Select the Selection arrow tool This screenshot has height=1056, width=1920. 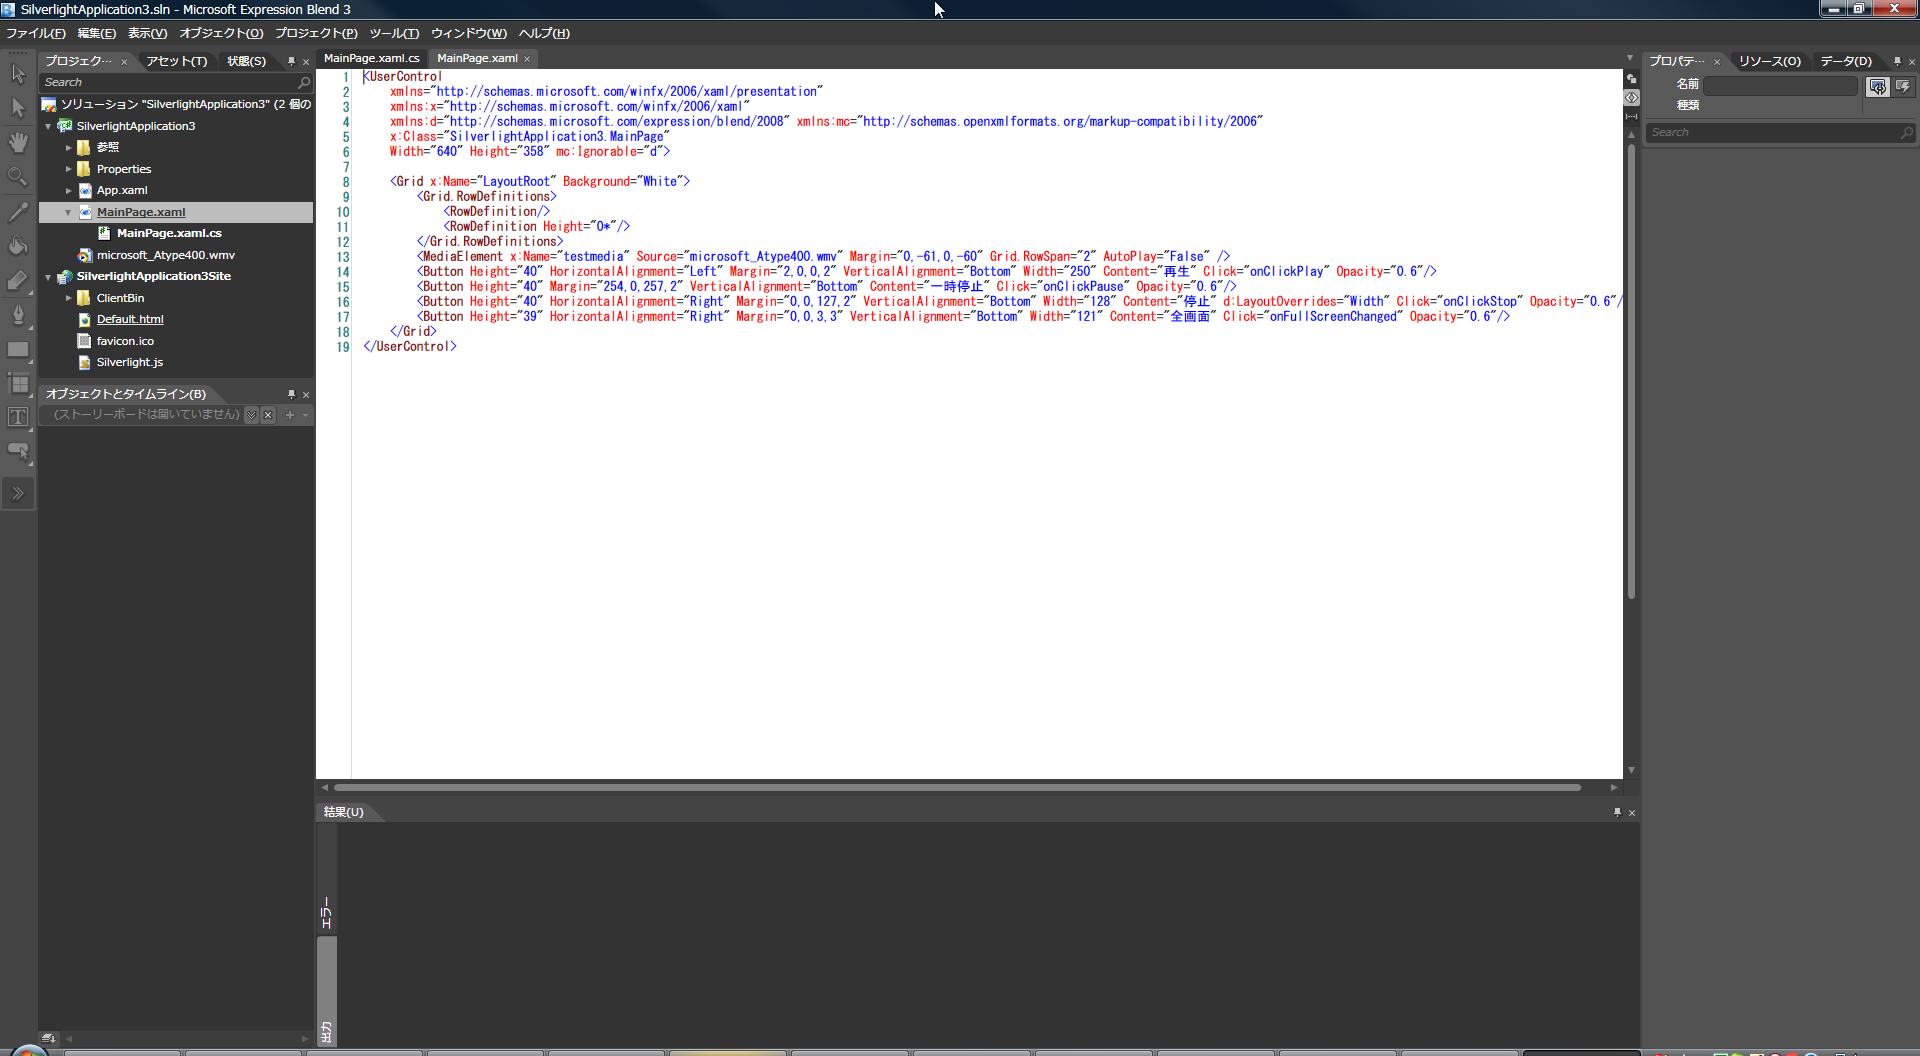[18, 73]
